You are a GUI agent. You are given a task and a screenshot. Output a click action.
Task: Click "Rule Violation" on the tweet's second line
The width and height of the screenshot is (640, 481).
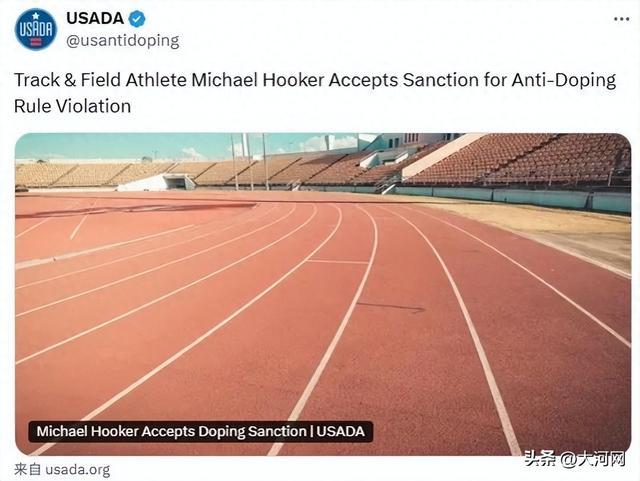73,105
